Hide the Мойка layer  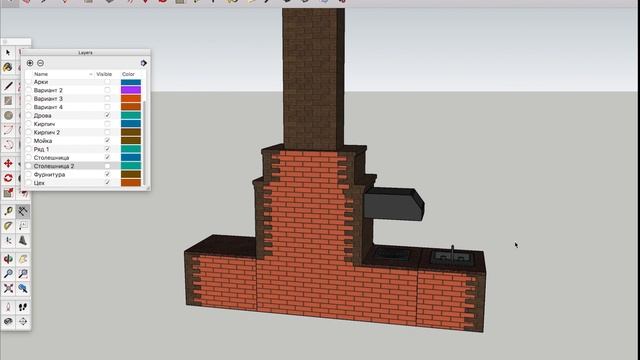coord(107,141)
